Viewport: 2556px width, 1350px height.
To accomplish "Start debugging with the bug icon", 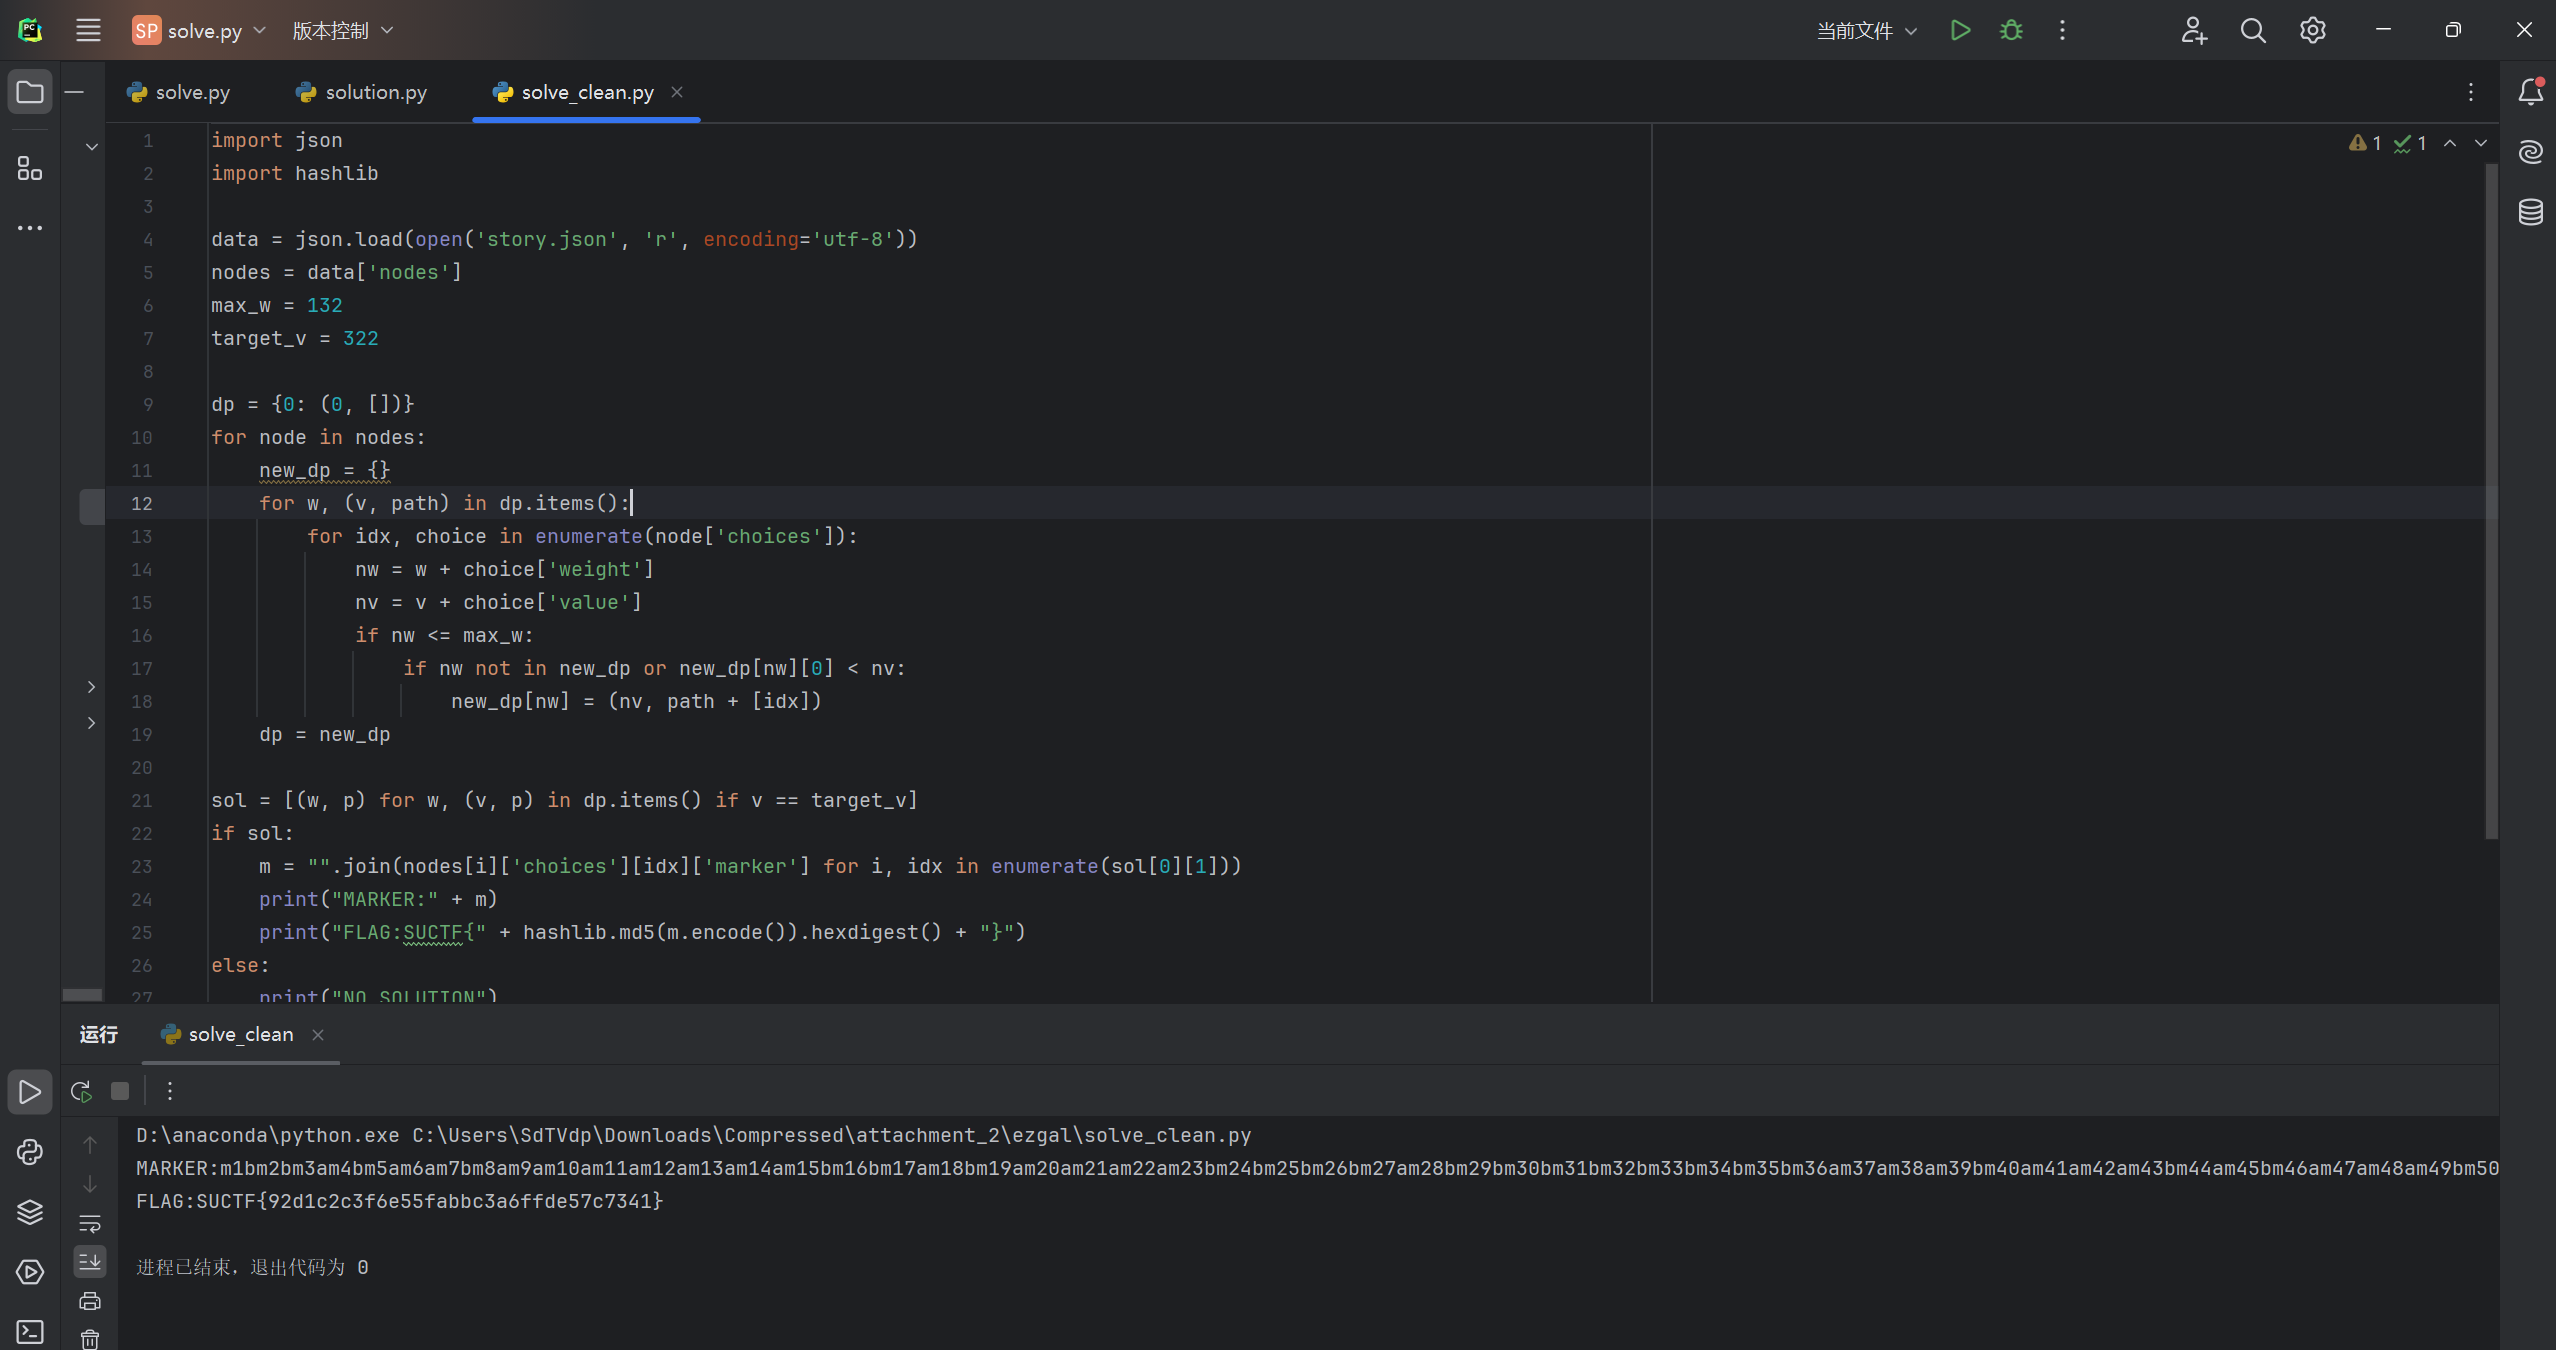I will (2011, 30).
